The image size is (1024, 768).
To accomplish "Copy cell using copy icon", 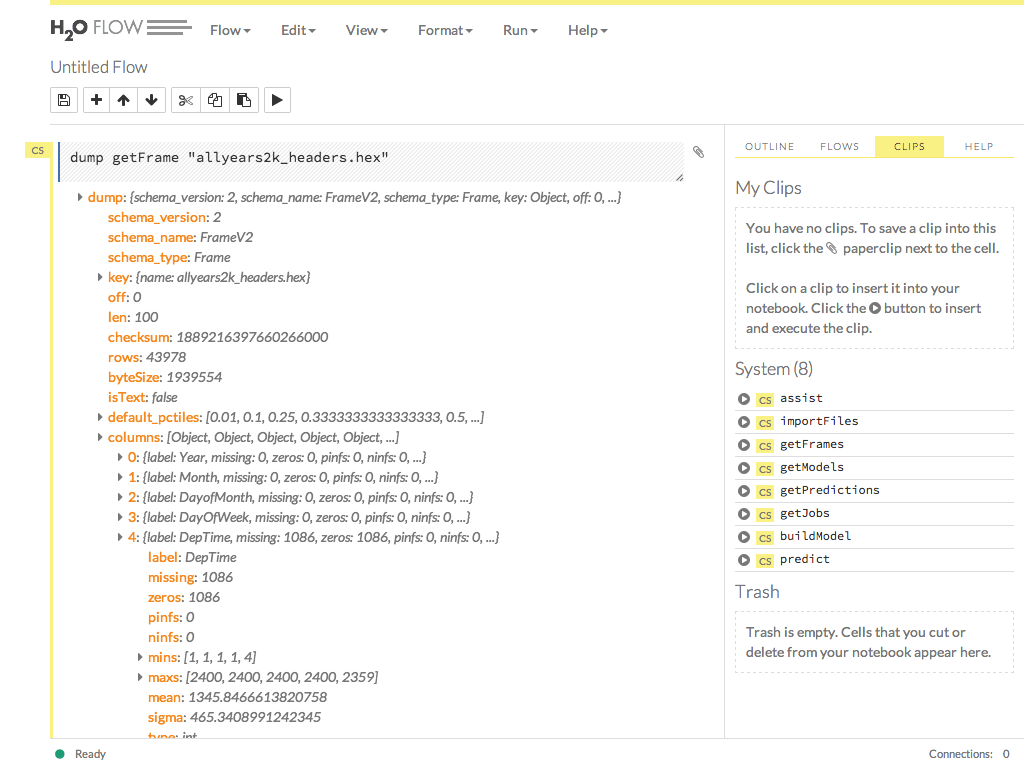I will [x=214, y=100].
